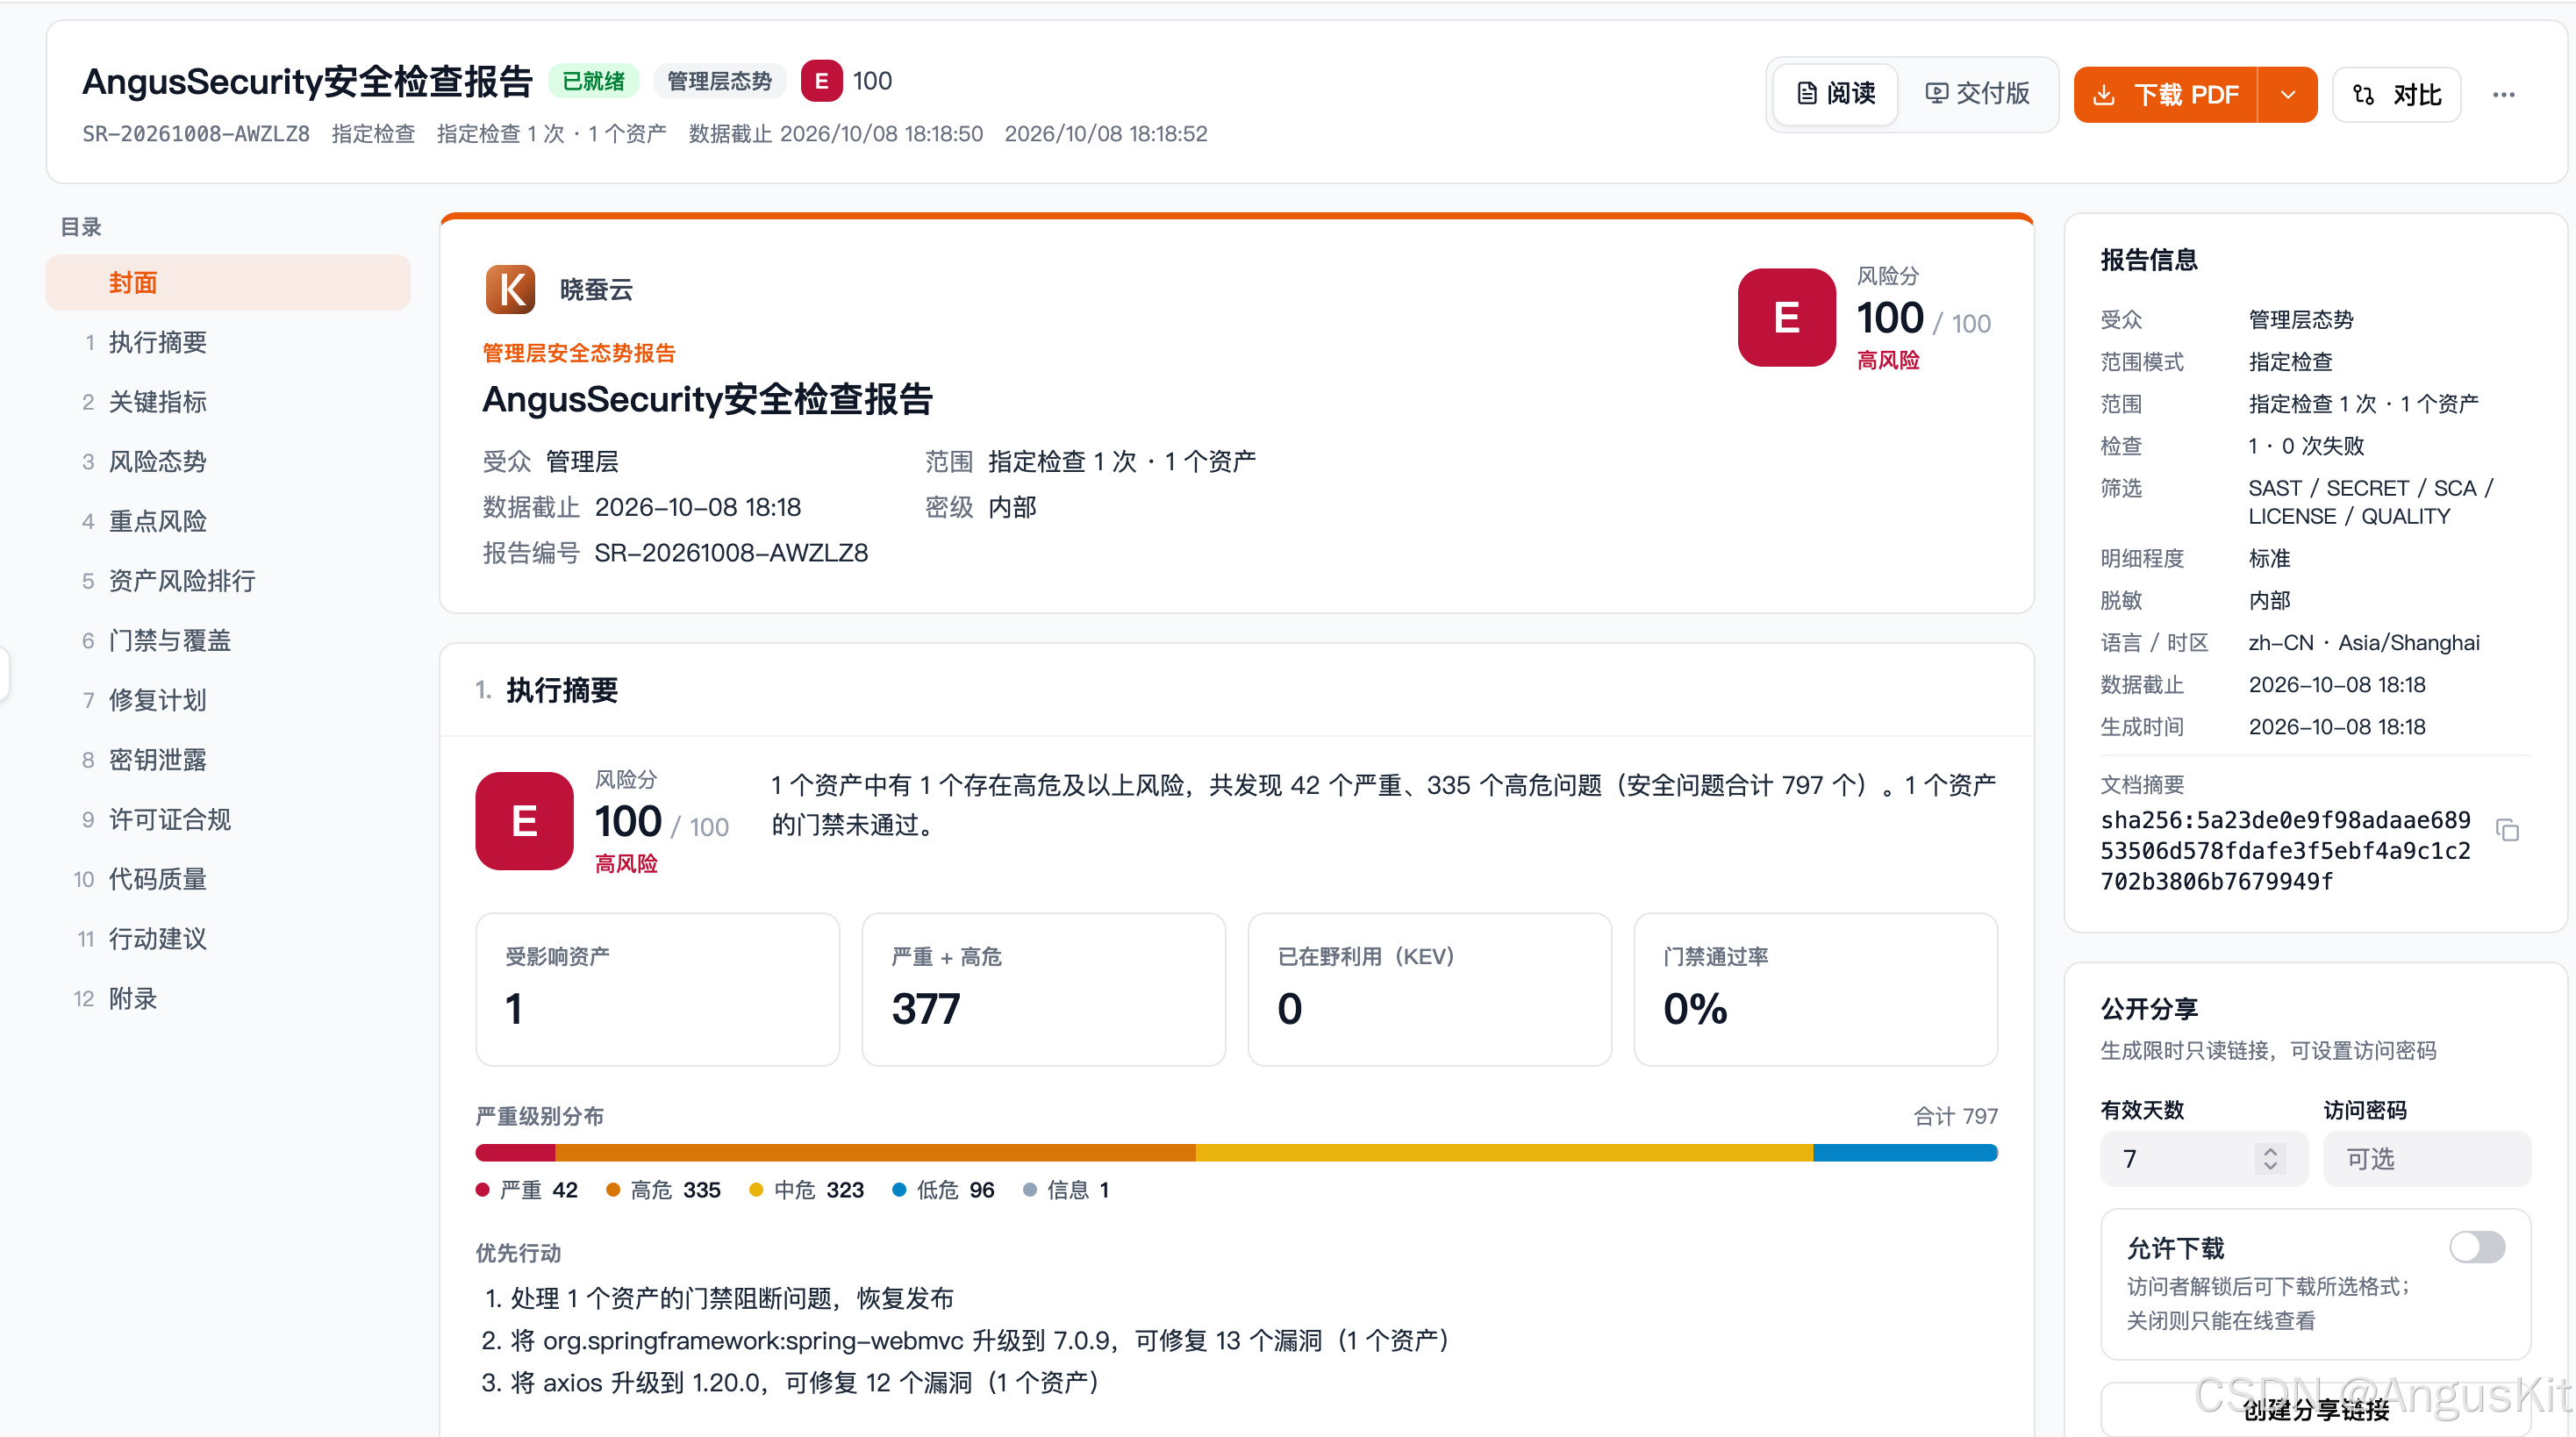Click the yellow 中危 segment of severity bar
This screenshot has height=1437, width=2576.
tap(1504, 1153)
